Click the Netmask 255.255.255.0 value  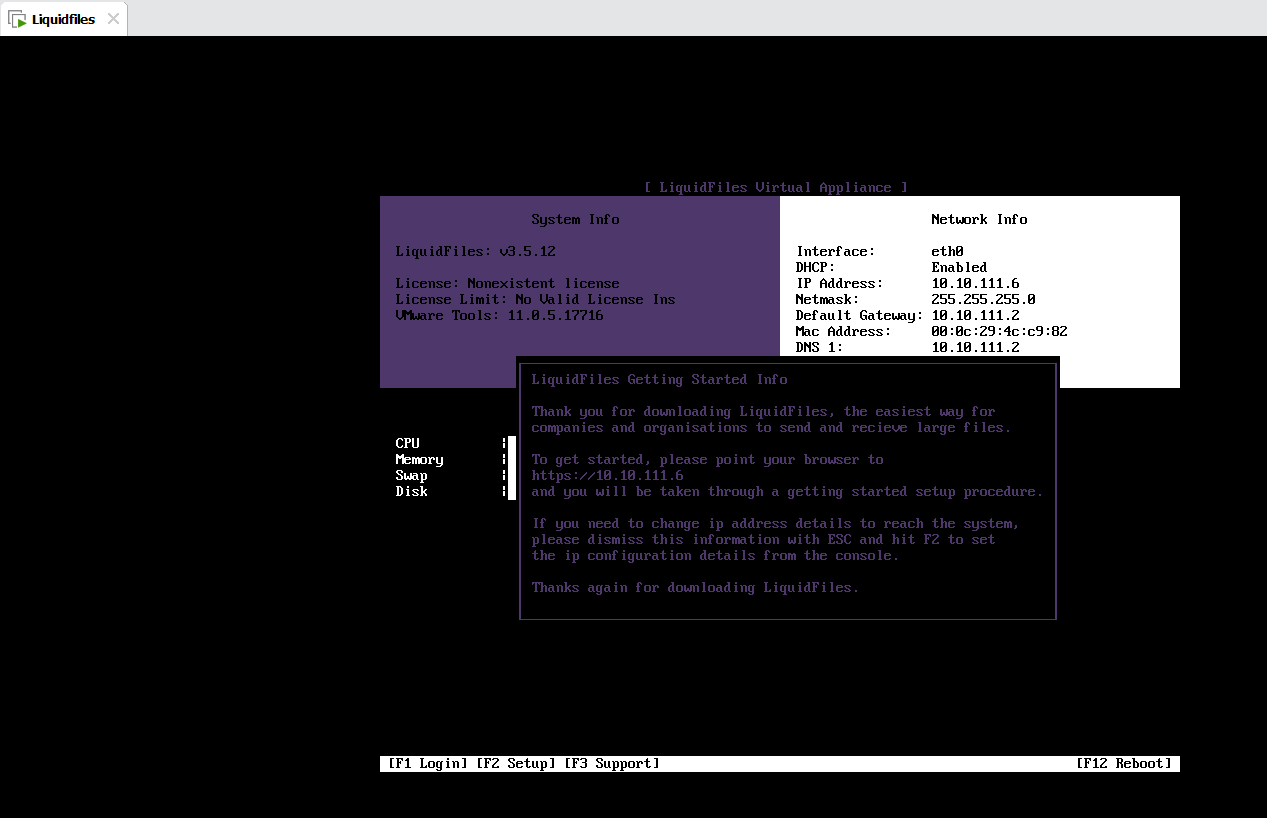983,300
